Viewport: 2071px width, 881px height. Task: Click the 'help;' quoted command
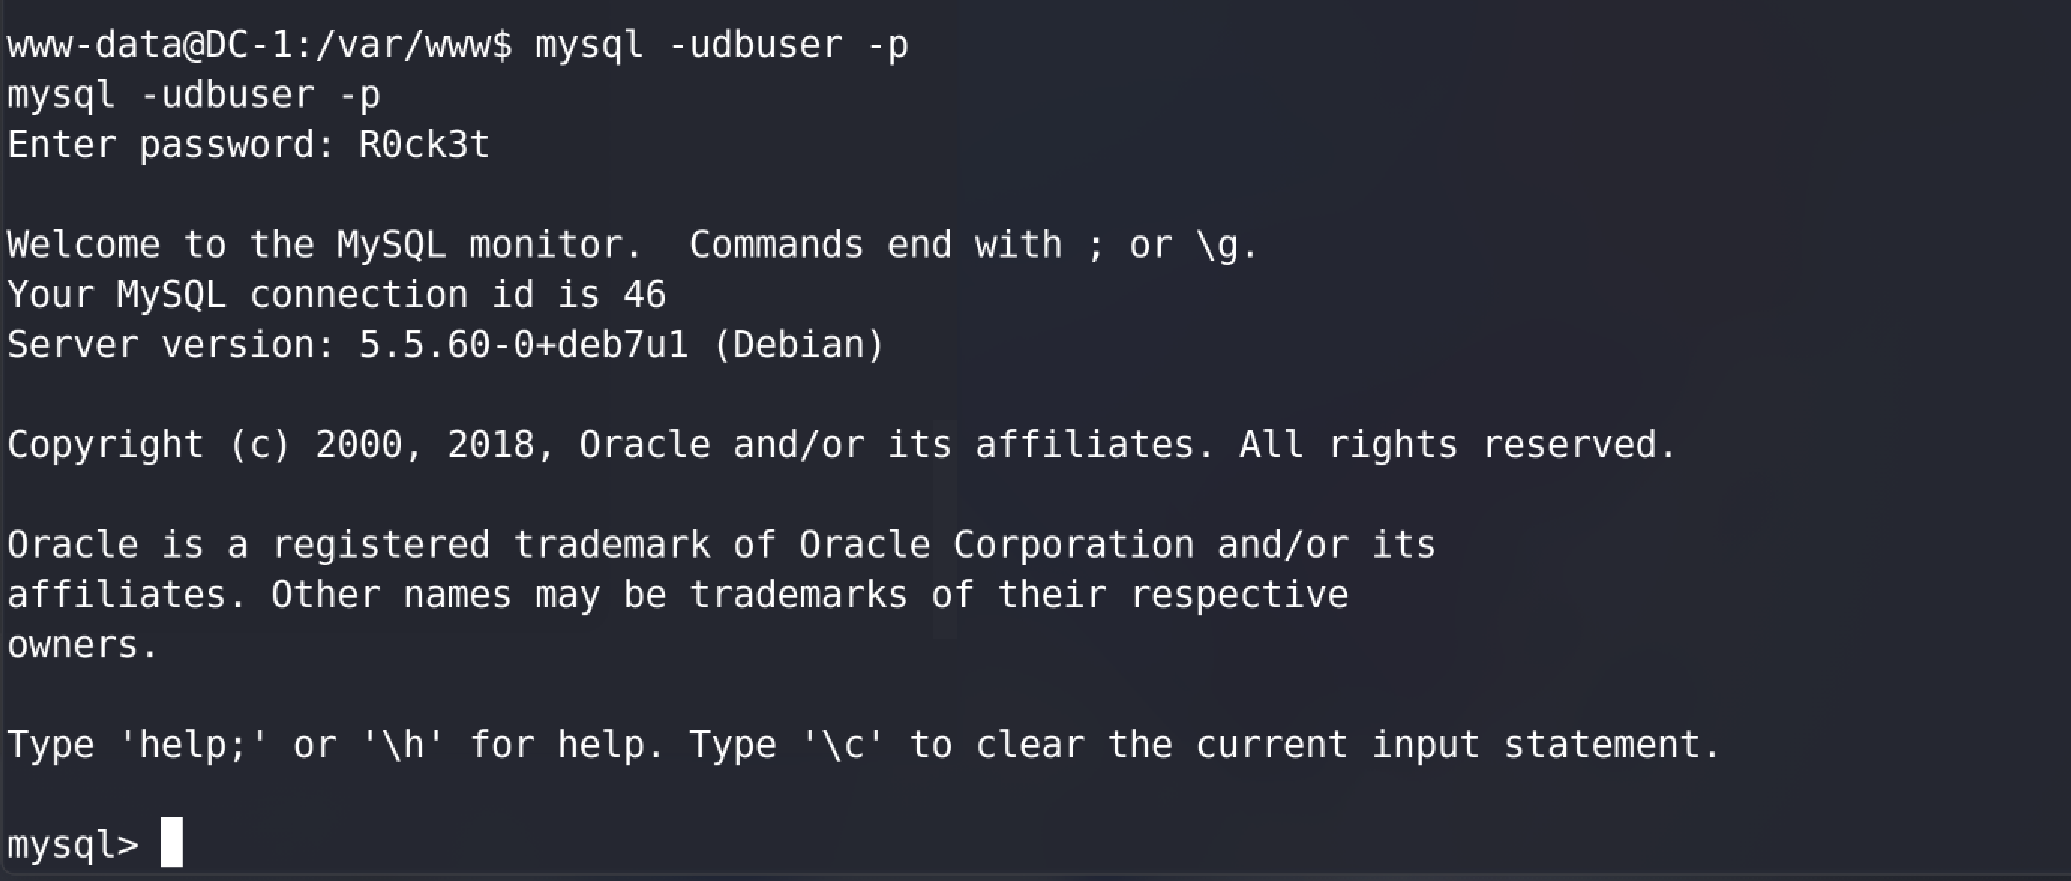[193, 745]
